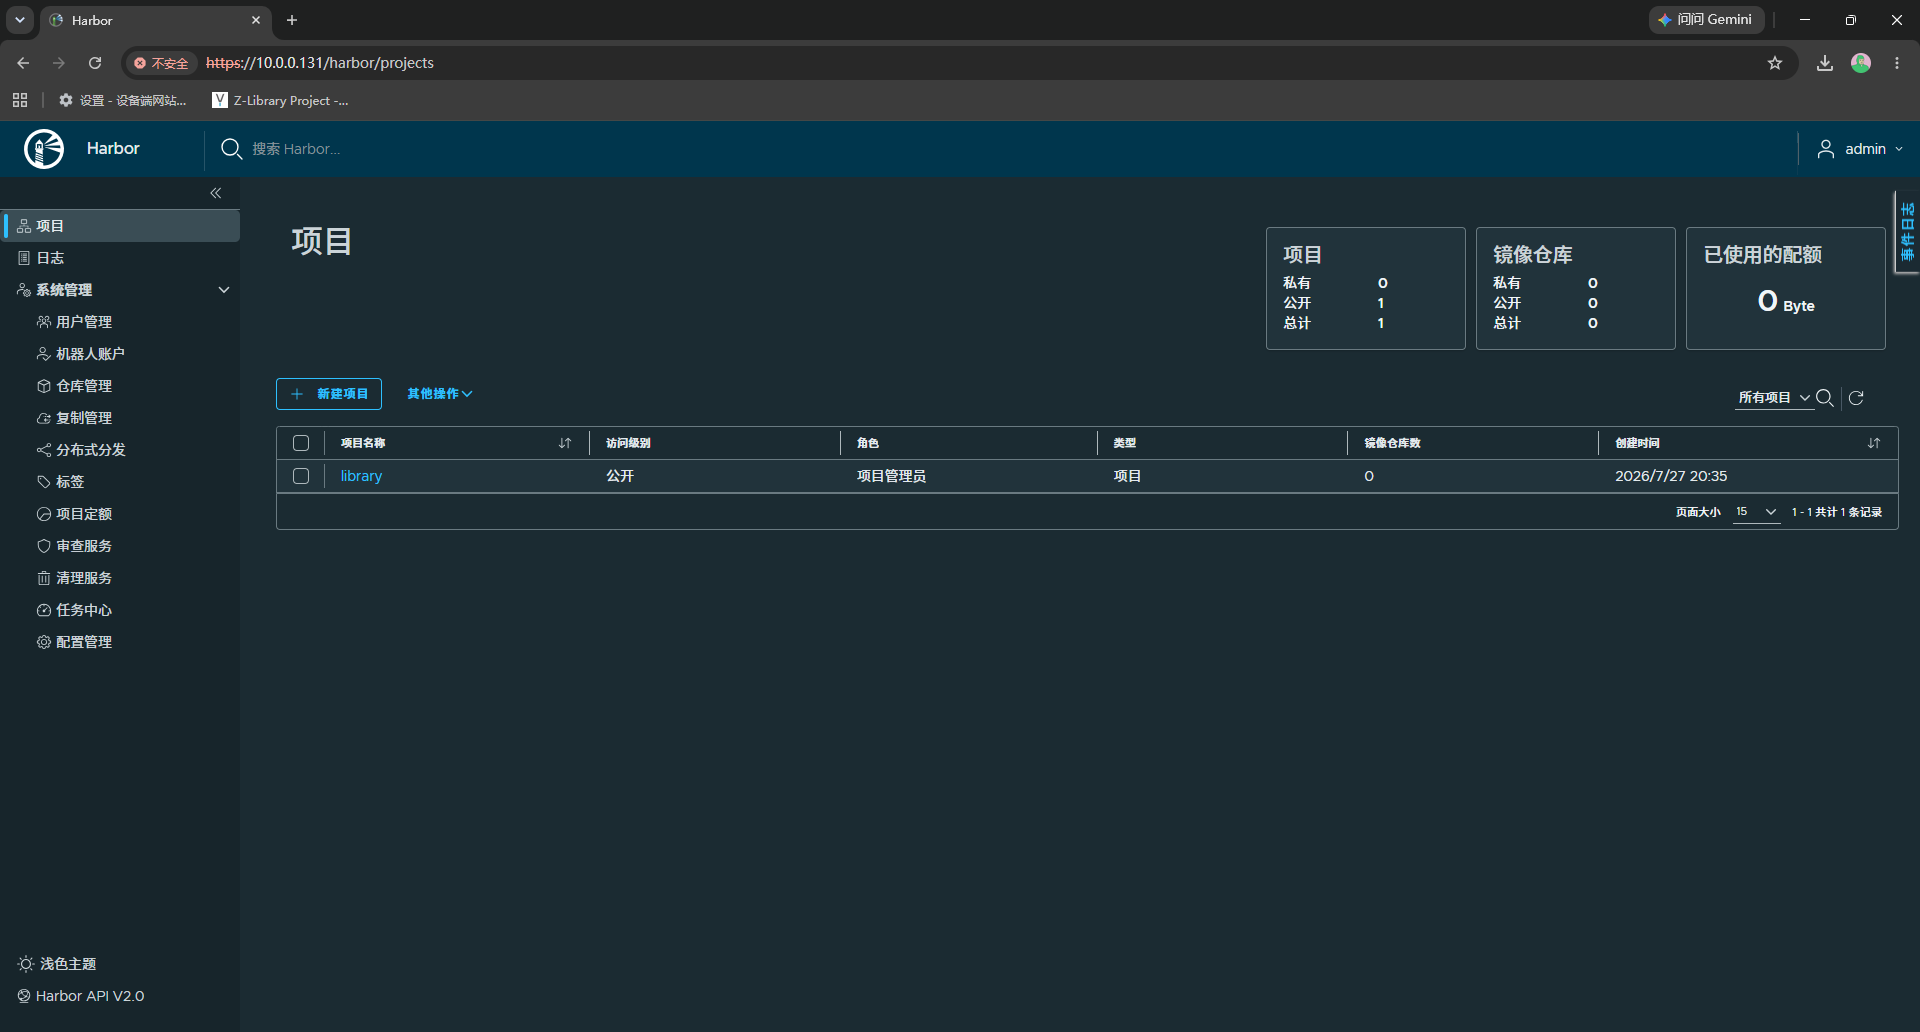The height and width of the screenshot is (1032, 1920).
Task: Click the 2026/7/27 20:35 creation time
Action: tap(1671, 476)
